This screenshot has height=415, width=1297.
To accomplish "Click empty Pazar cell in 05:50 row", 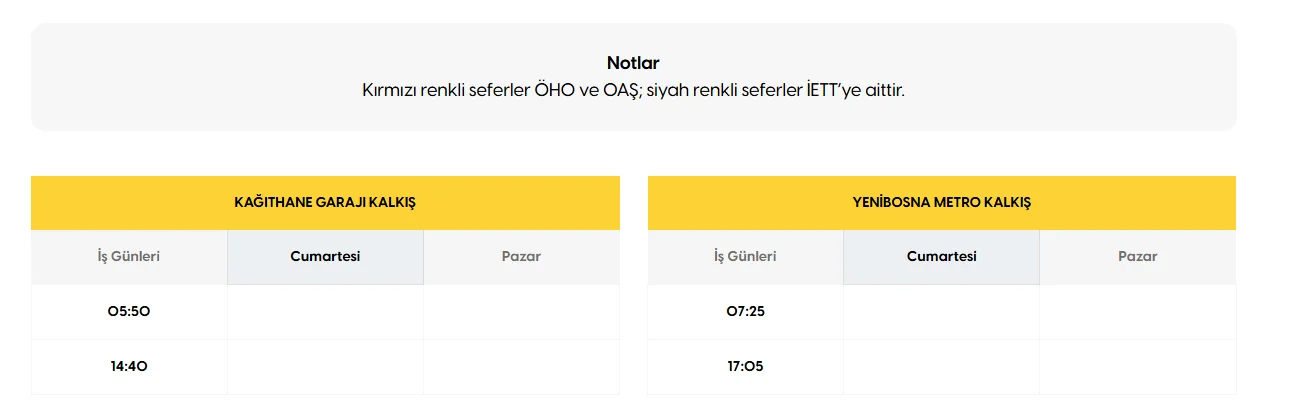I will 521,311.
